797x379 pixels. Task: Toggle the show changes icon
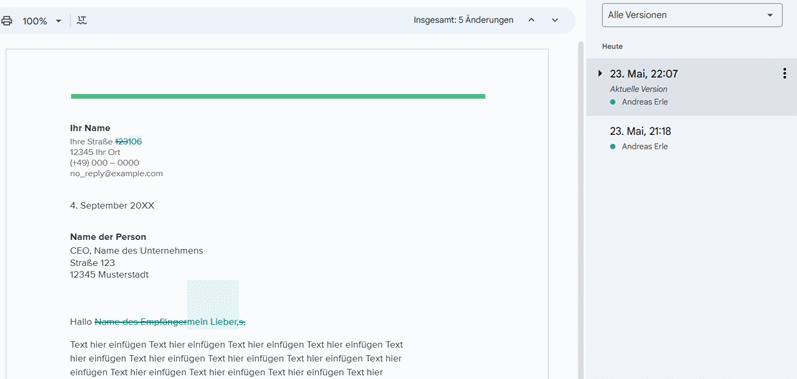[82, 20]
